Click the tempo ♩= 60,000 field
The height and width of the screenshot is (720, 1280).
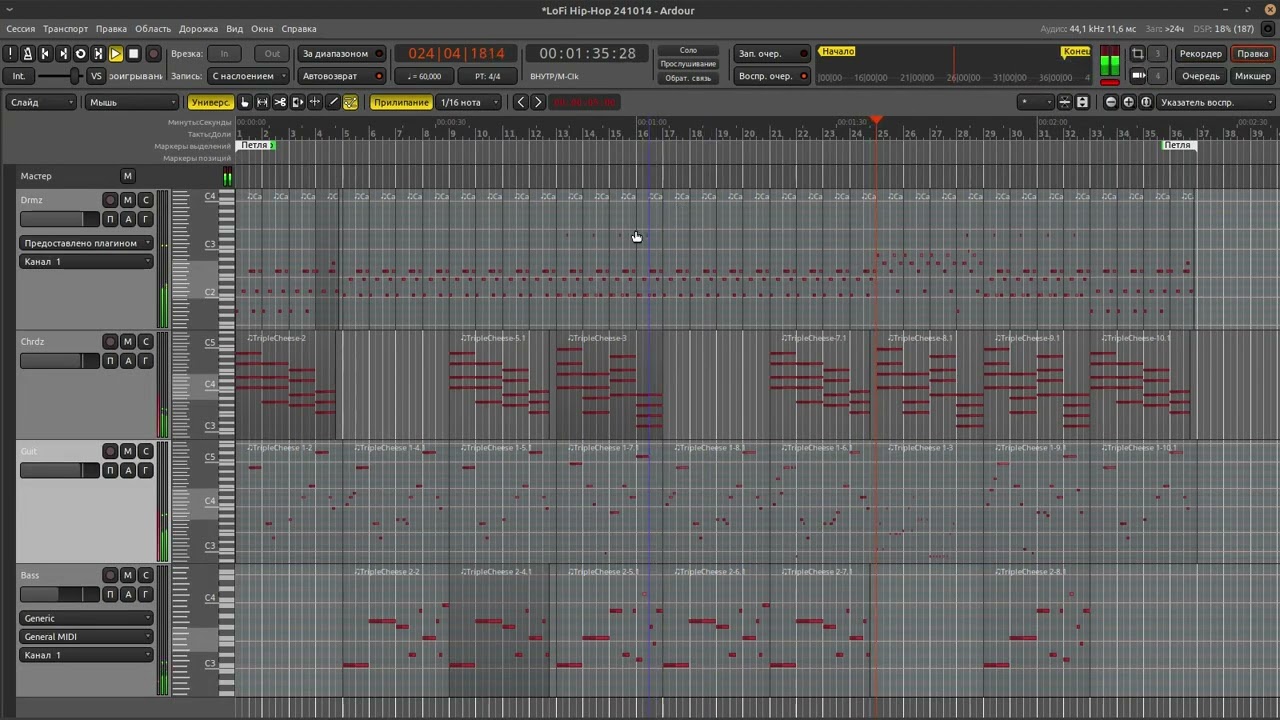click(x=425, y=76)
